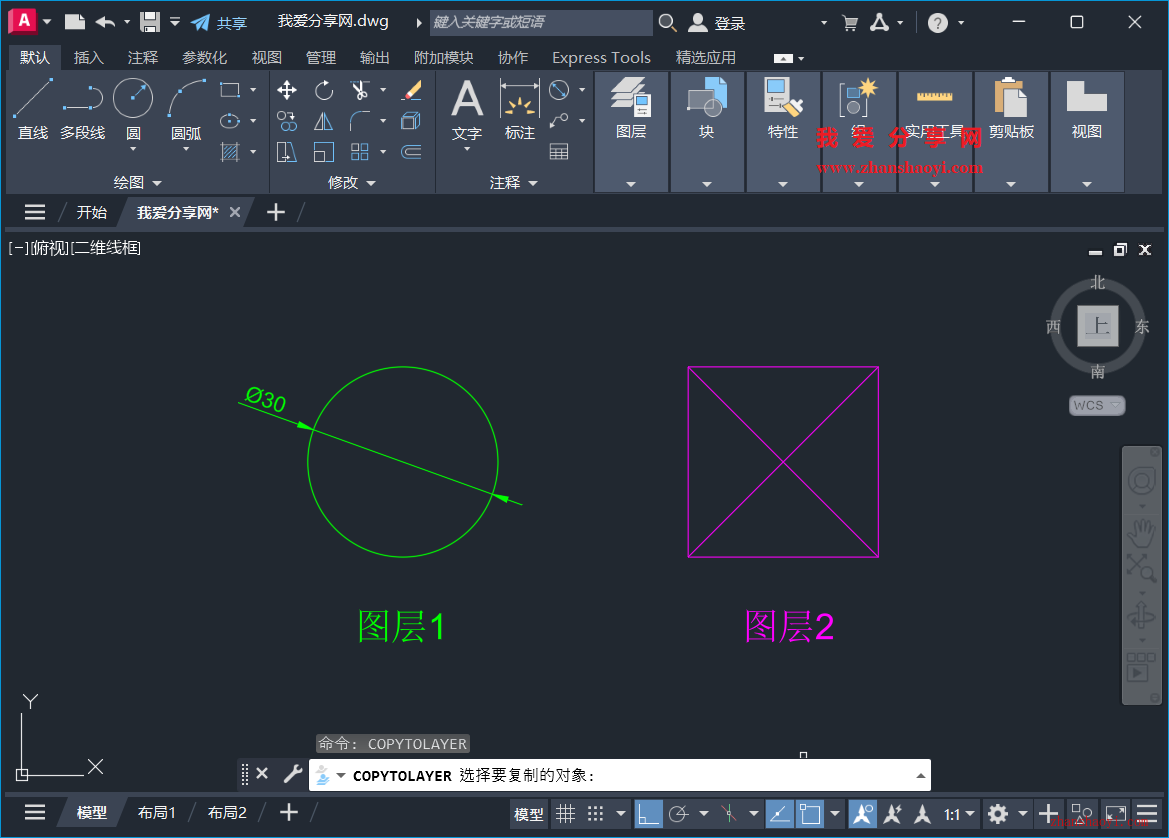This screenshot has width=1169, height=838.
Task: Switch to the 布局1 layout tab
Action: (x=157, y=813)
